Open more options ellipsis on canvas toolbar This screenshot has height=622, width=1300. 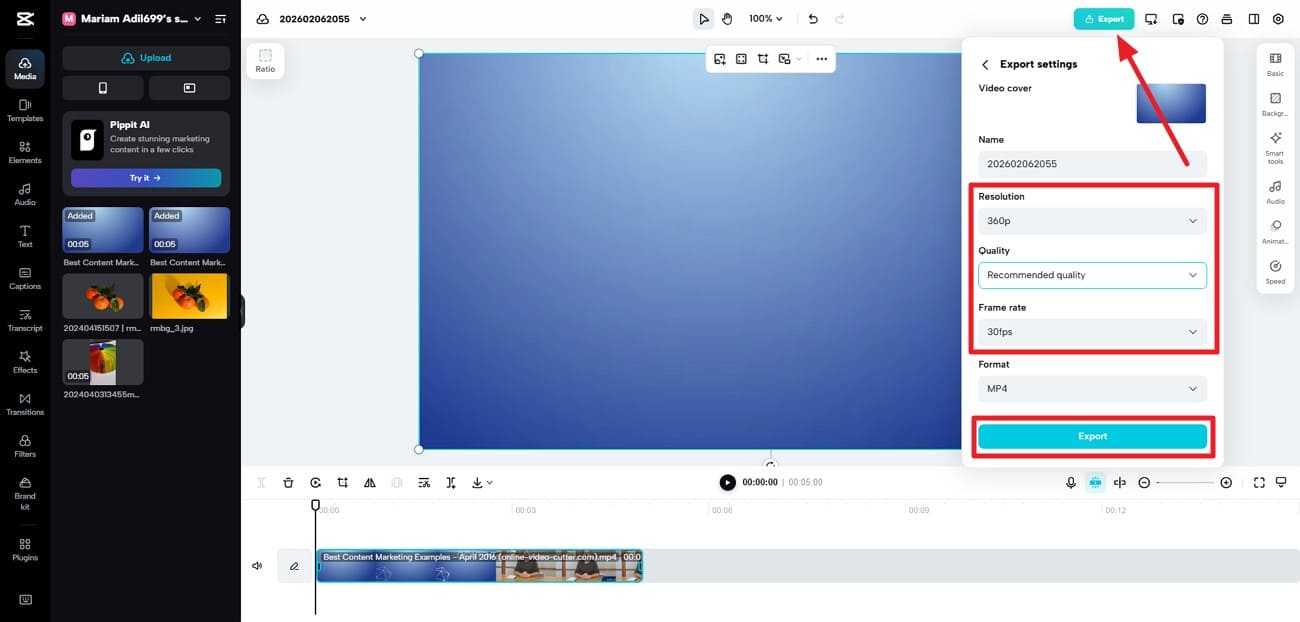click(821, 59)
